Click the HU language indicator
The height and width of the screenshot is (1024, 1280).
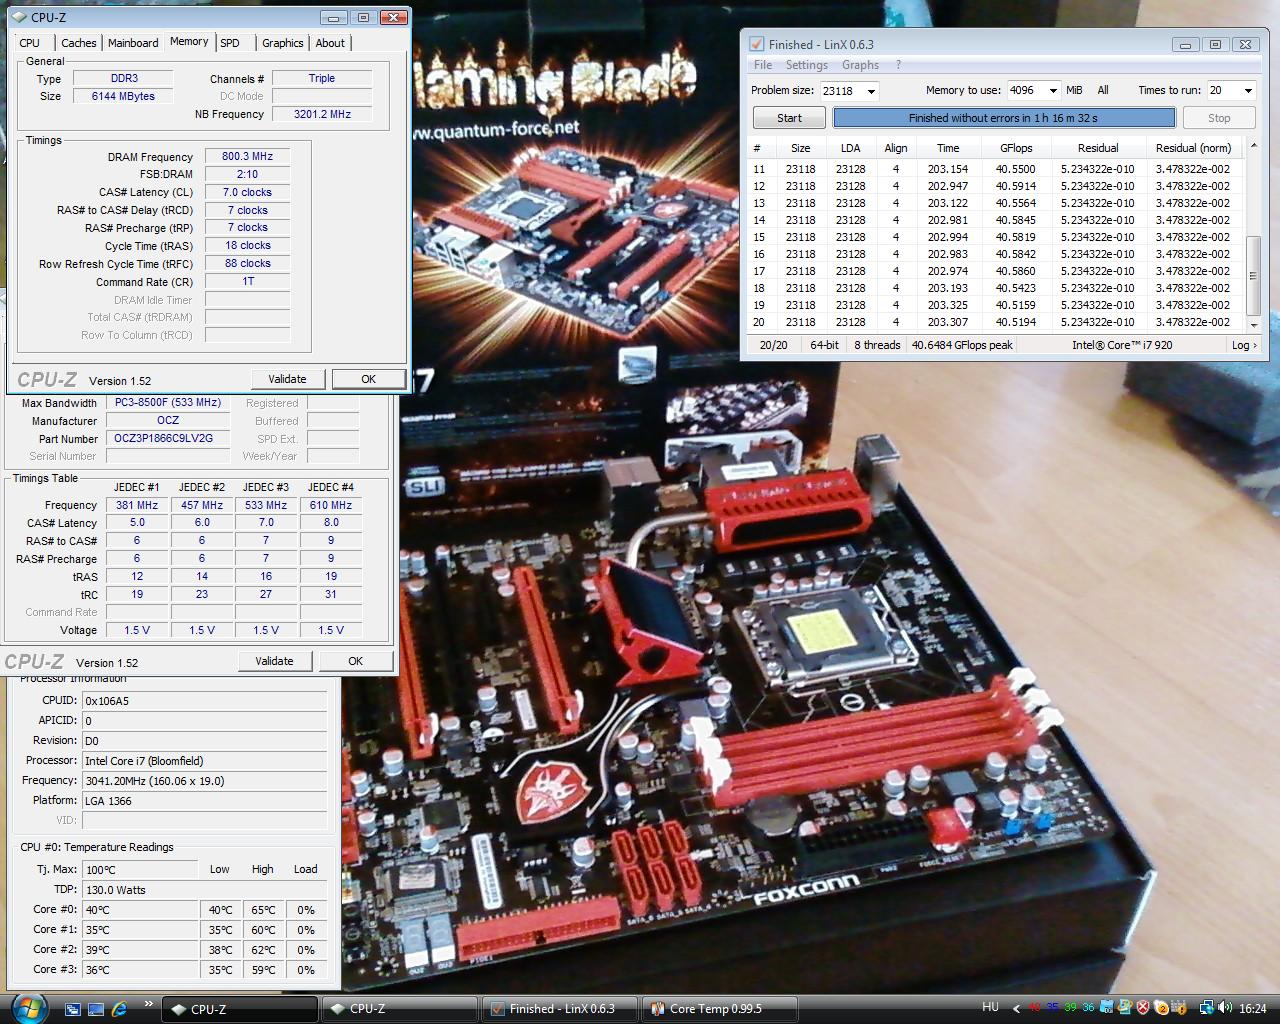(x=990, y=1007)
